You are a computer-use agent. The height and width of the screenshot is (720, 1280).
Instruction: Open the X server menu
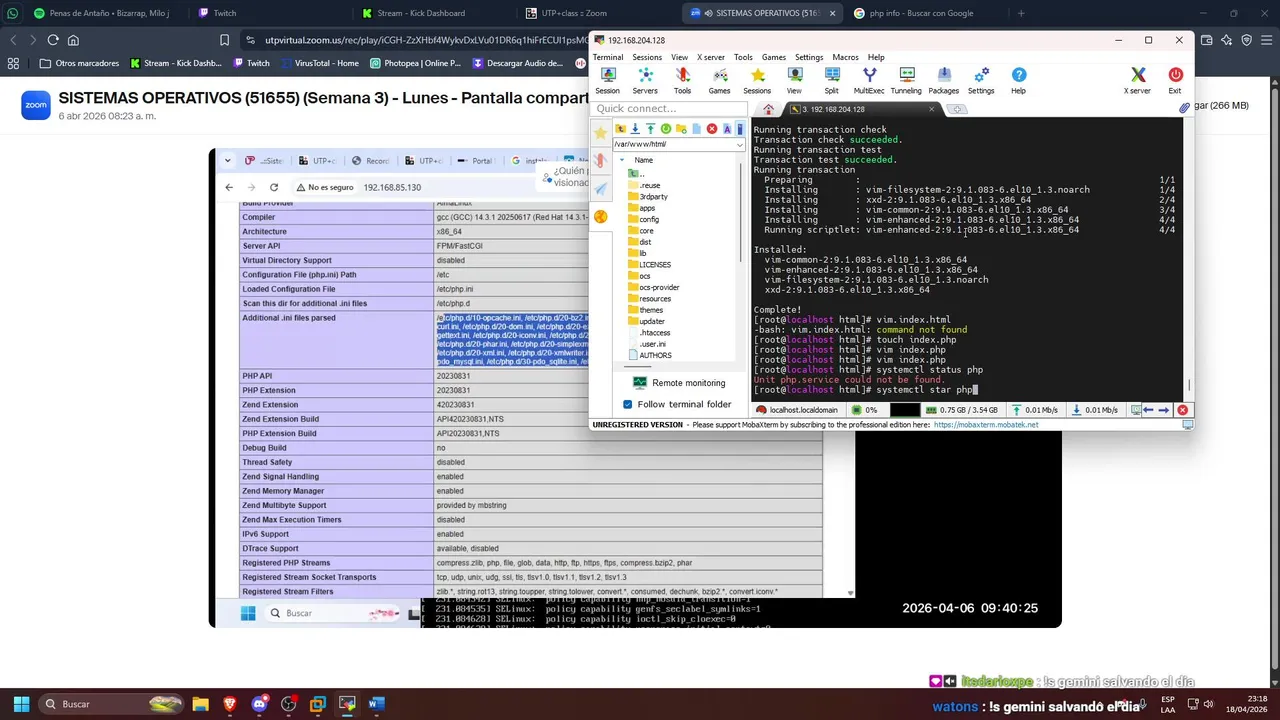tap(711, 57)
